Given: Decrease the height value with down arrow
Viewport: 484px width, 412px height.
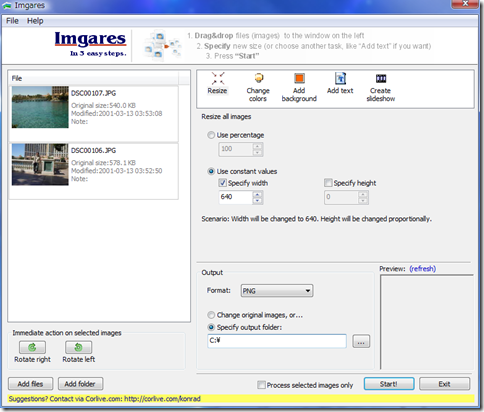Looking at the screenshot, I should (x=363, y=200).
